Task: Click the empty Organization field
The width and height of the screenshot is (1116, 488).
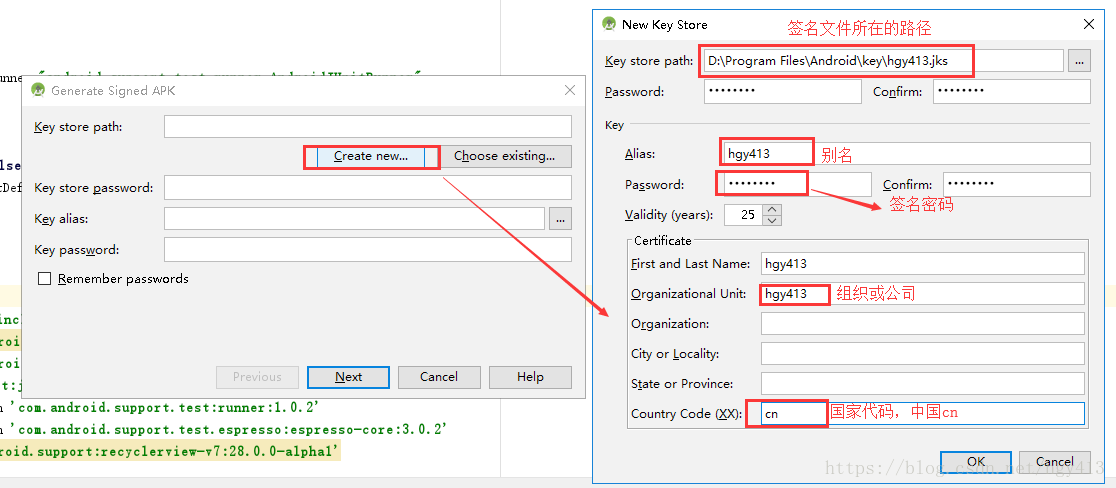Action: (x=922, y=324)
